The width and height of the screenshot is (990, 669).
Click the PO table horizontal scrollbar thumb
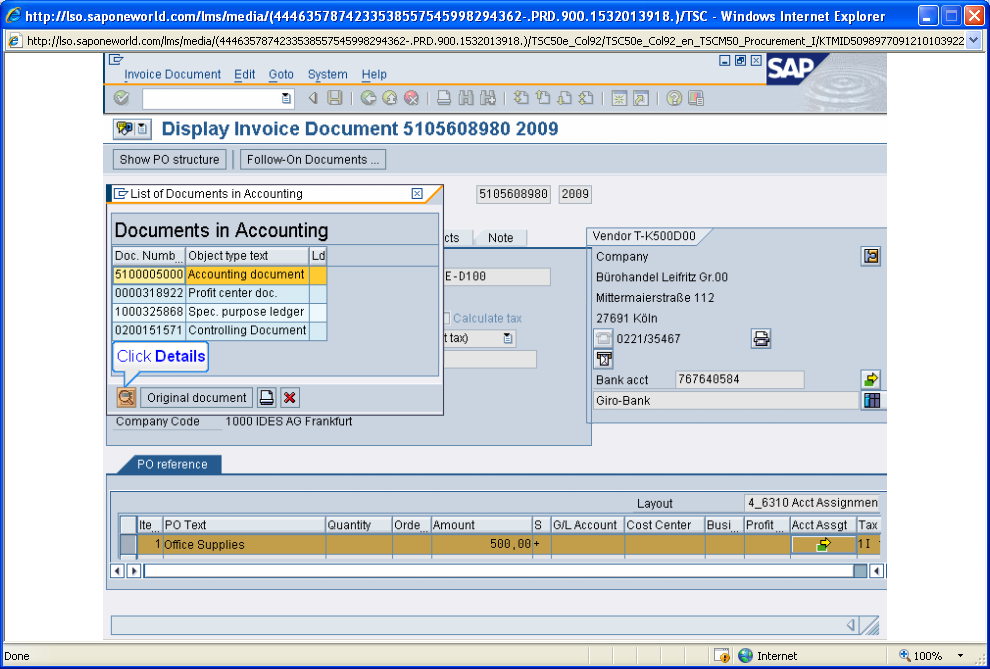860,571
